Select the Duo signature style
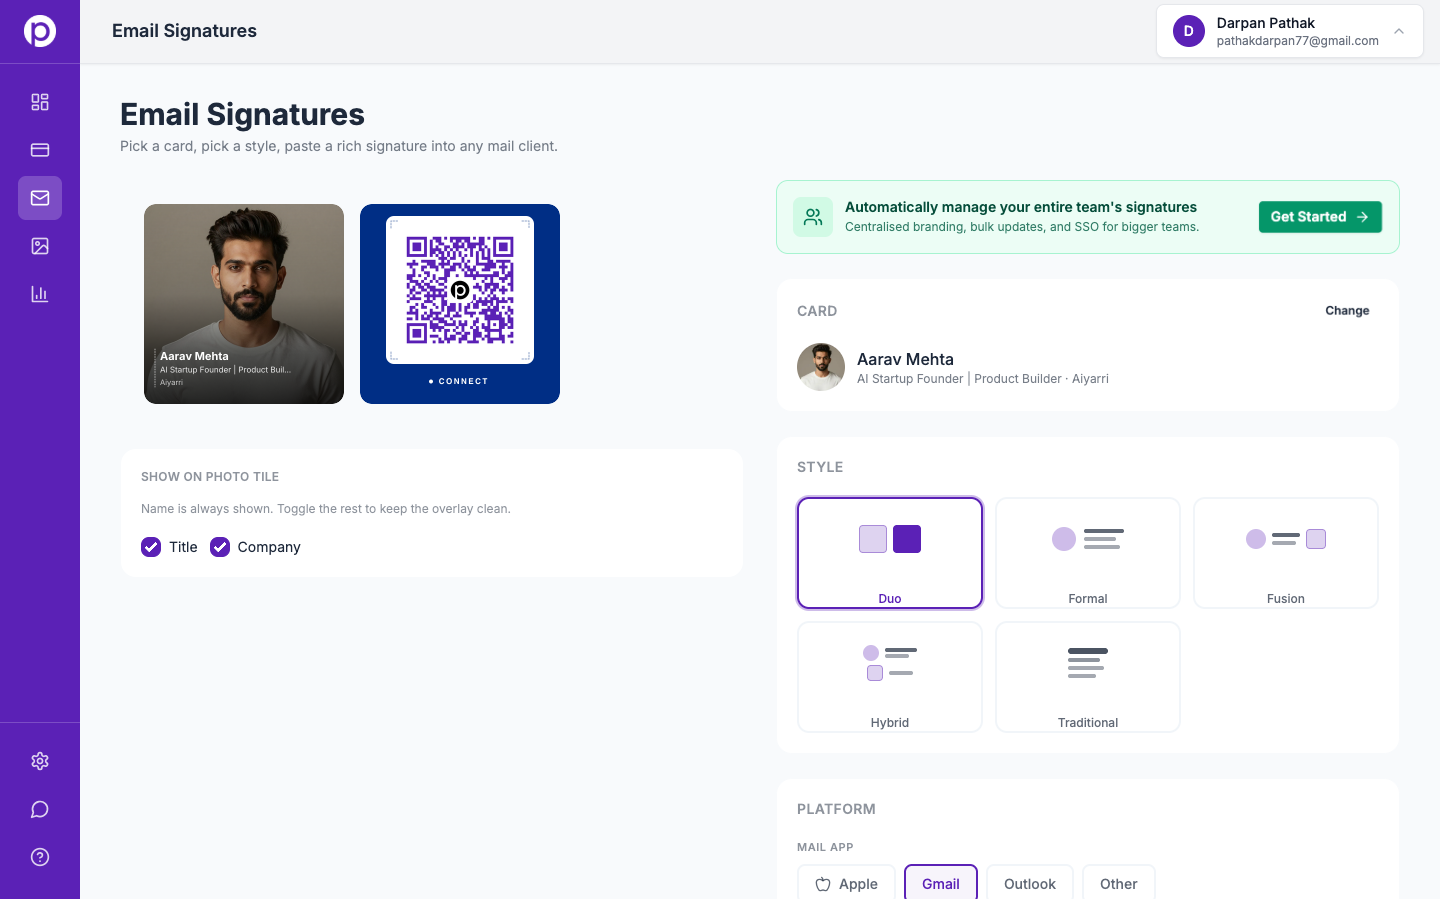Screen dimensions: 1440x899 (890, 553)
